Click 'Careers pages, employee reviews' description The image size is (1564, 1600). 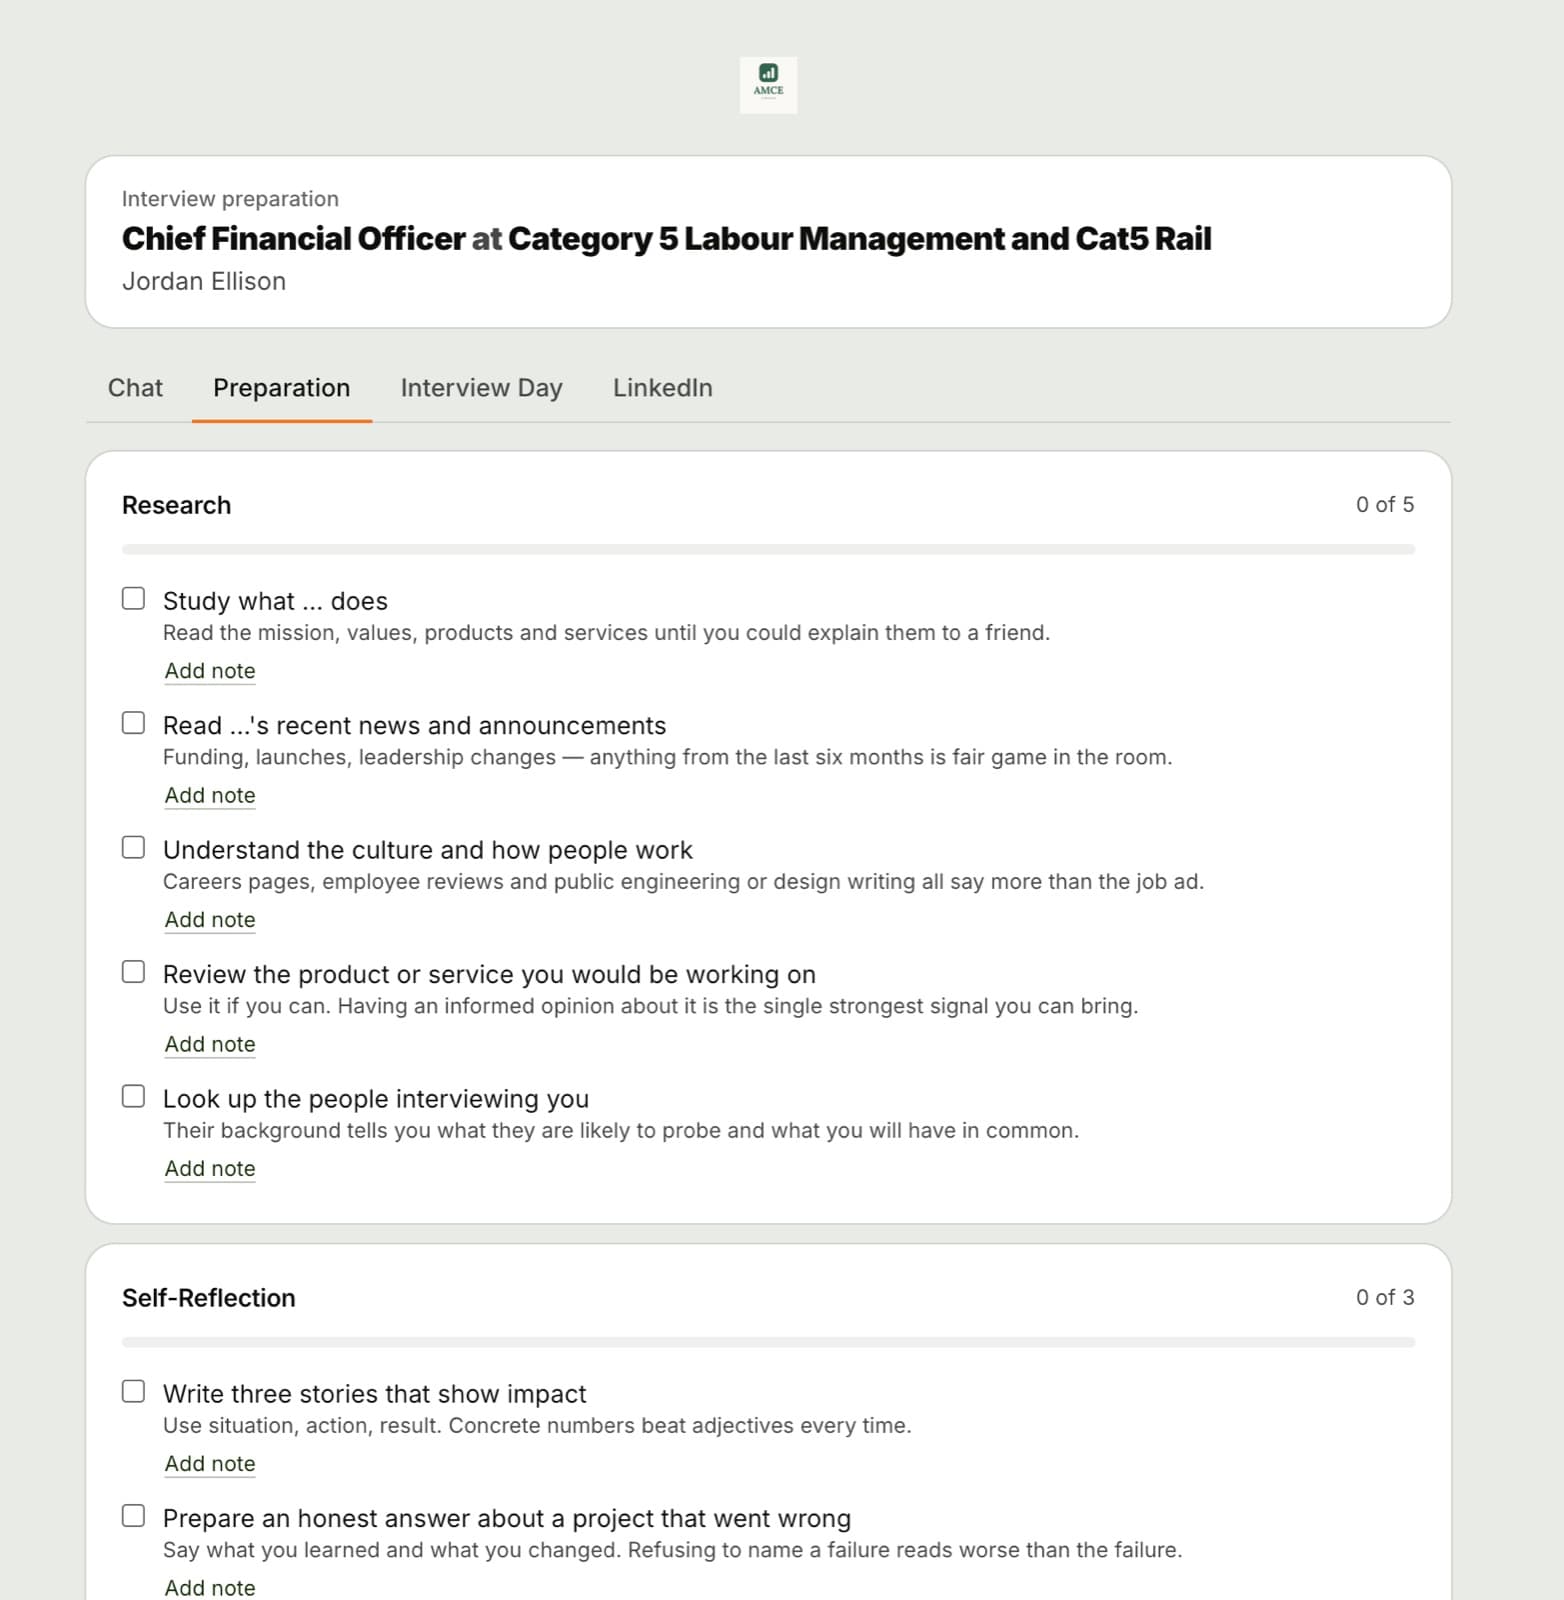[x=683, y=882]
